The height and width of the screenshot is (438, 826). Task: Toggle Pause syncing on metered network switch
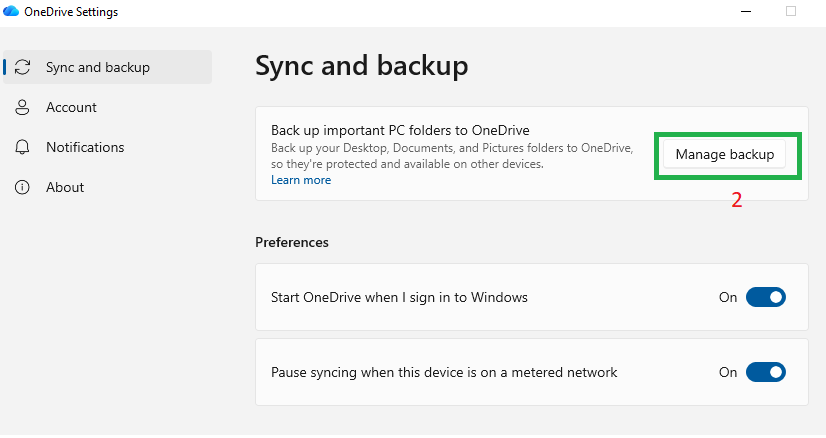tap(765, 372)
